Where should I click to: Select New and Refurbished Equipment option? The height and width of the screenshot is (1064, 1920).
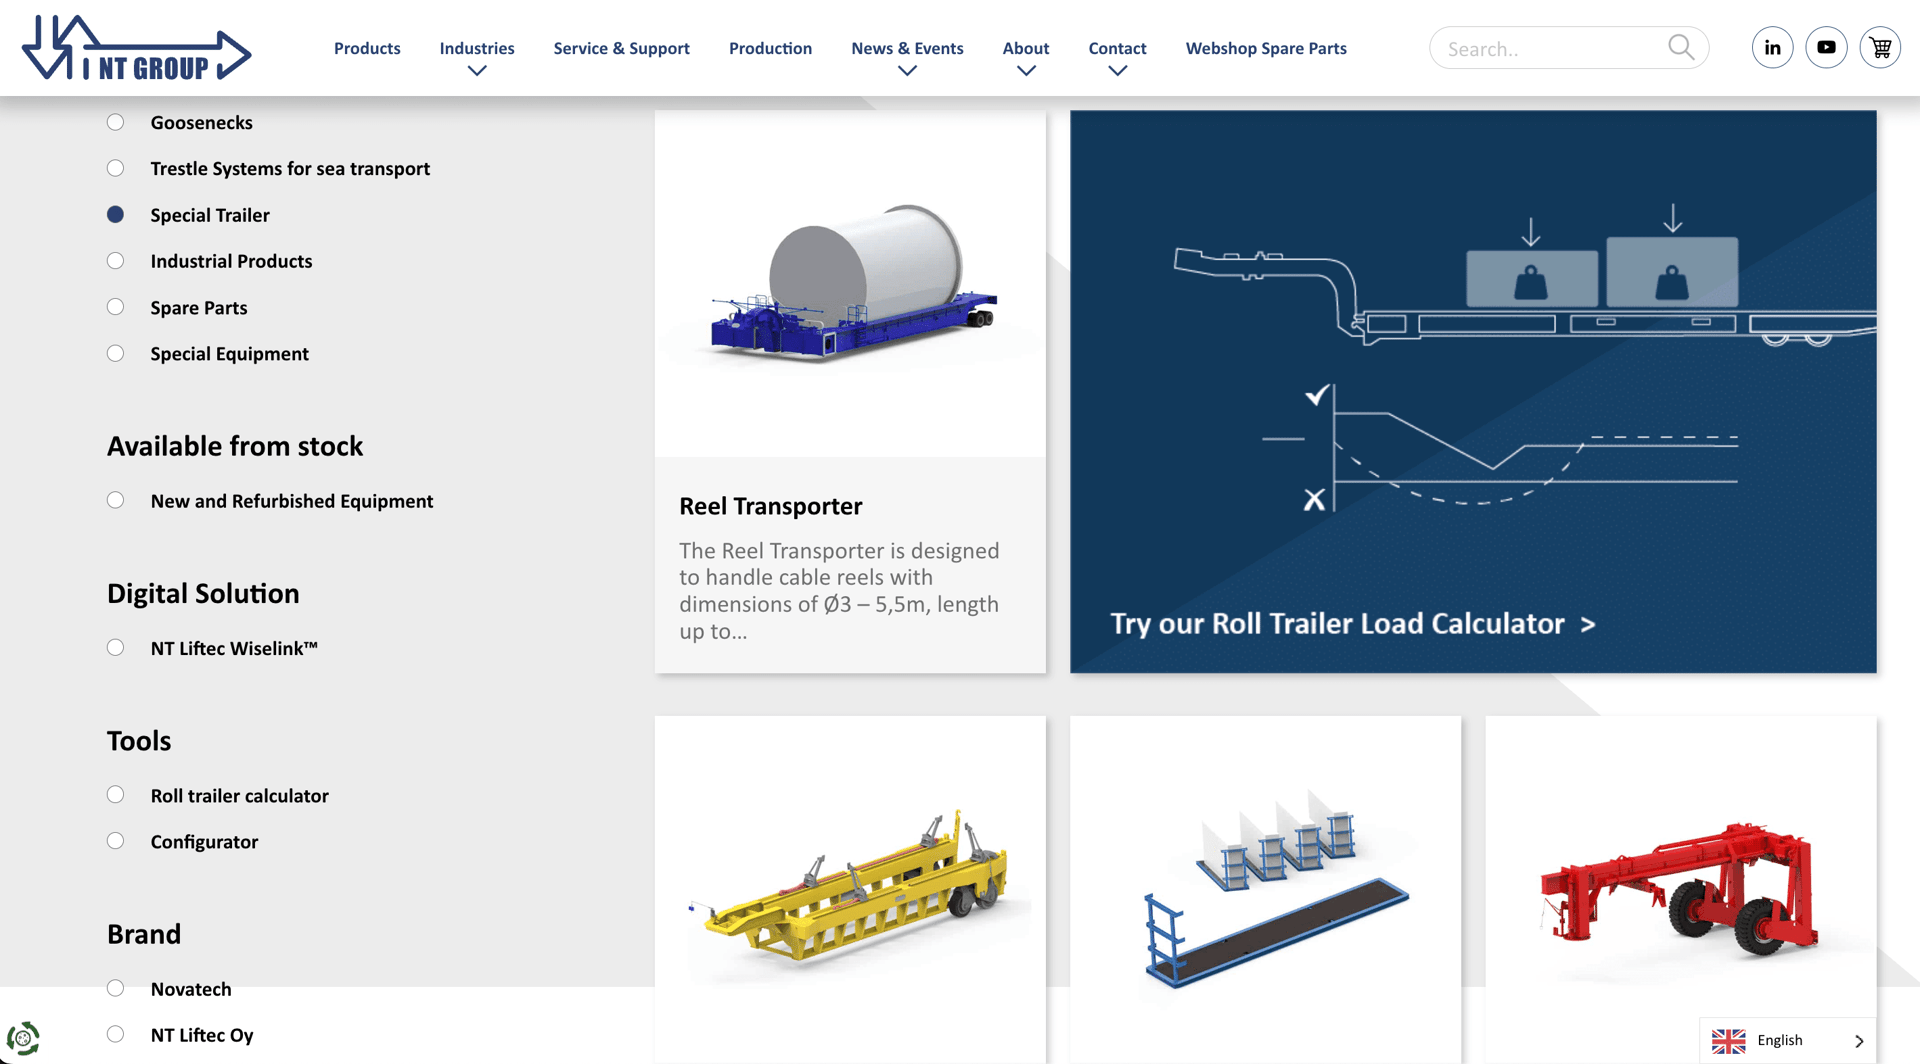click(116, 500)
